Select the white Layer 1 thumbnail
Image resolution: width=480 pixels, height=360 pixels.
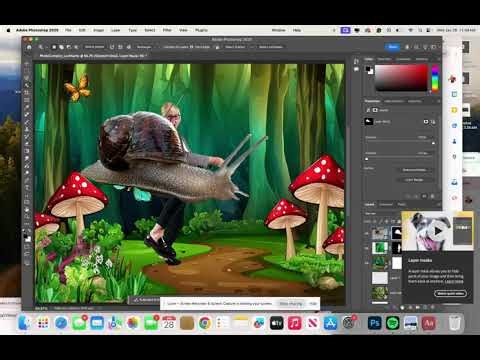point(380,278)
